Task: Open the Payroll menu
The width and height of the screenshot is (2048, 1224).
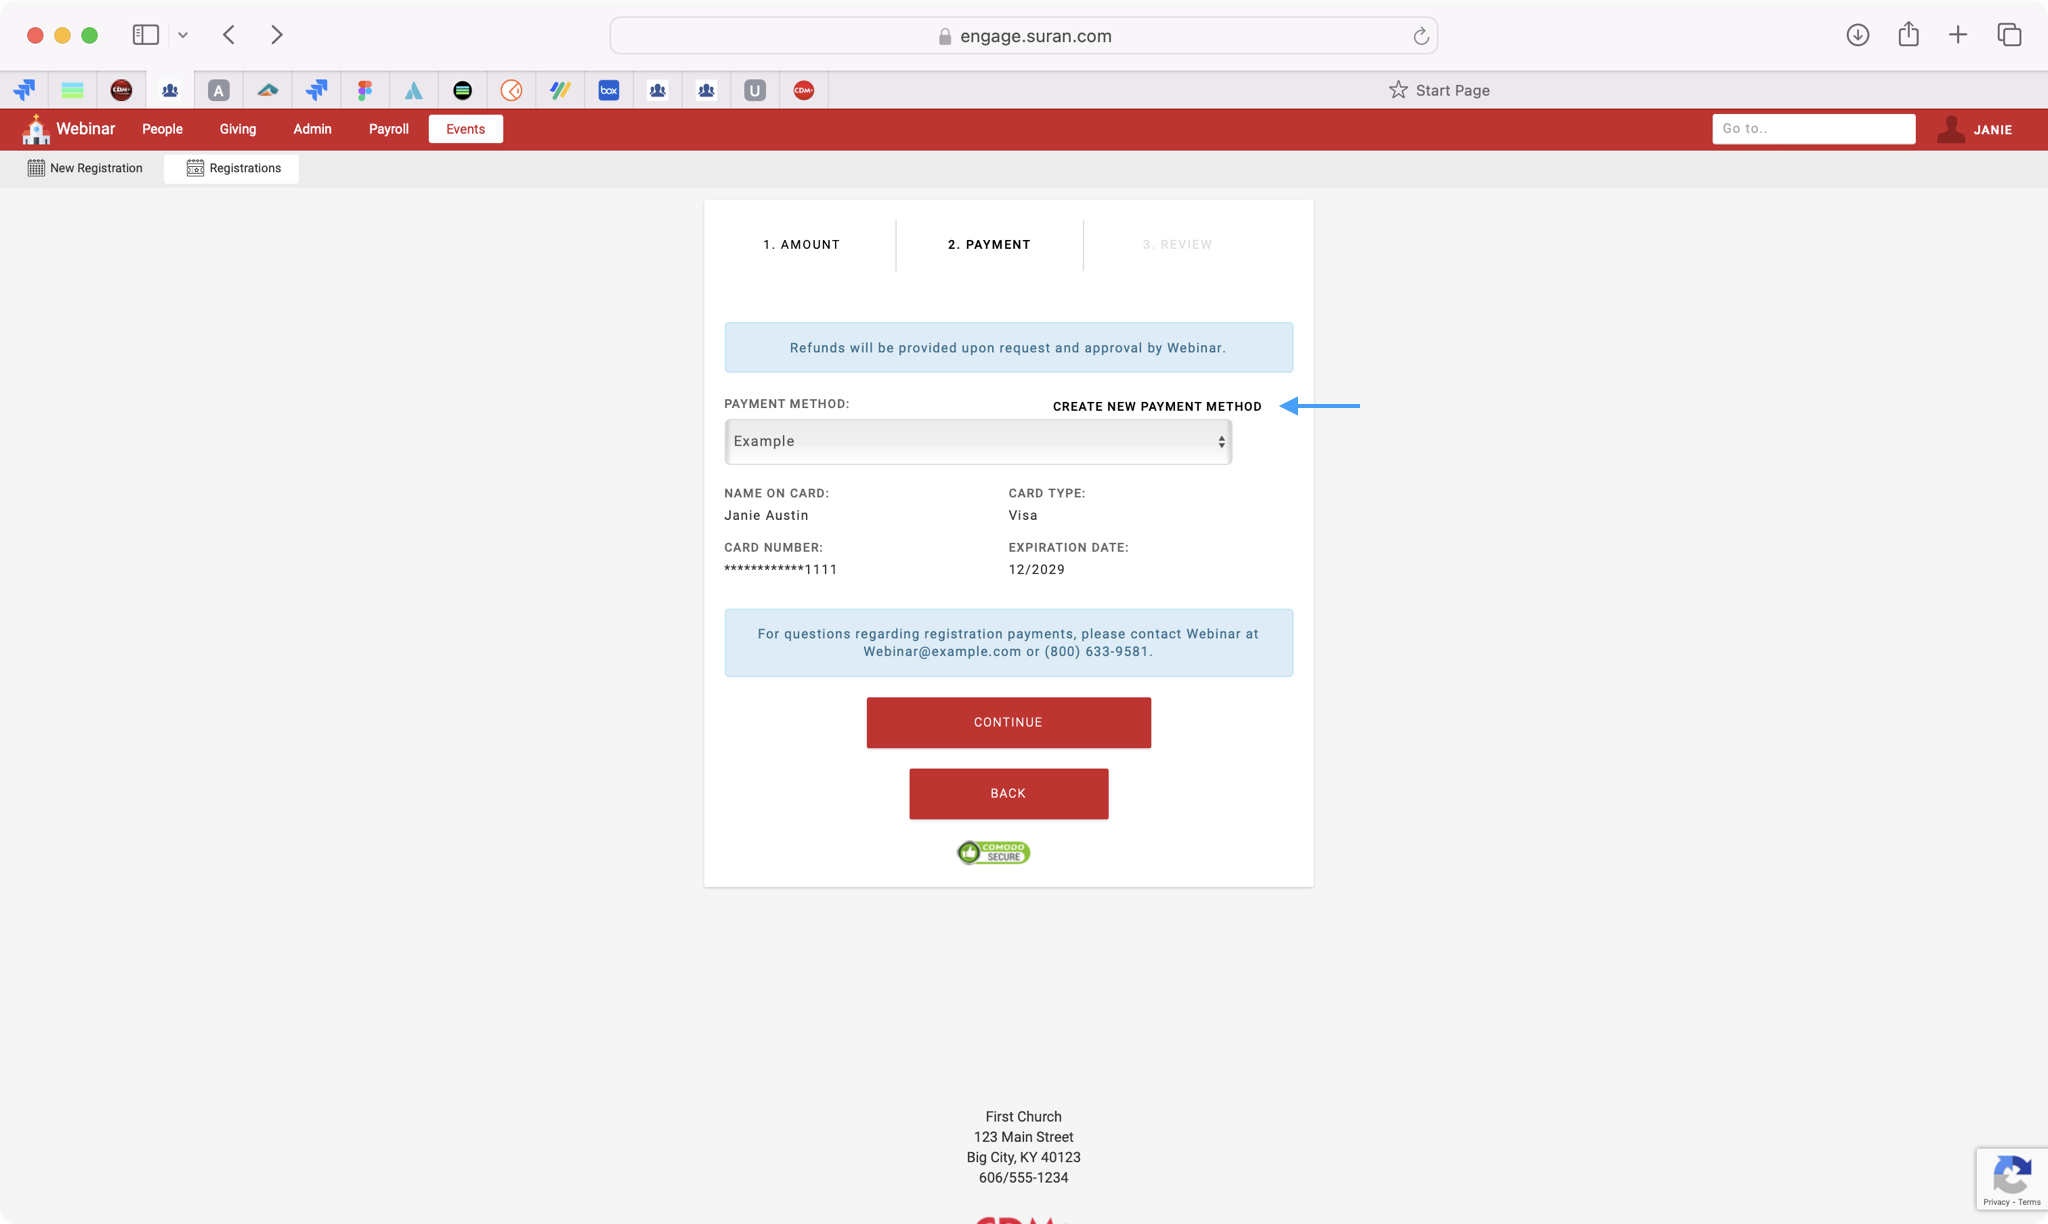Action: [x=388, y=129]
